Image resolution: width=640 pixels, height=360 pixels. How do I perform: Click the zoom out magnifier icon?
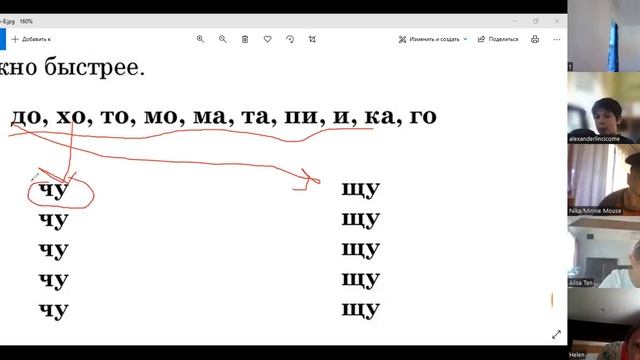(x=222, y=39)
